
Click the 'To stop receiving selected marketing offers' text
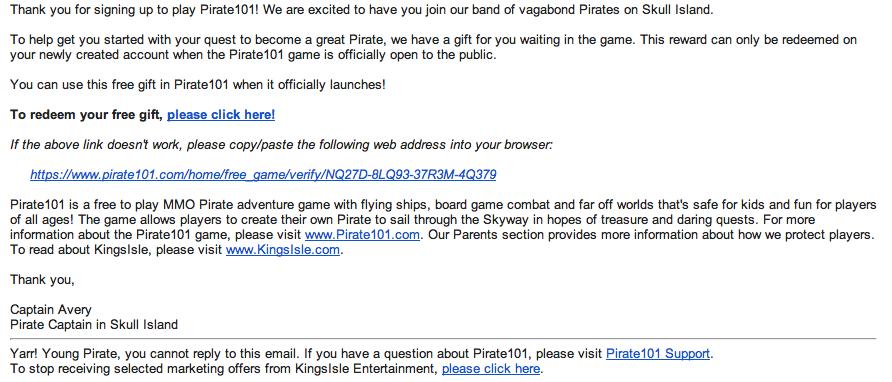point(224,369)
